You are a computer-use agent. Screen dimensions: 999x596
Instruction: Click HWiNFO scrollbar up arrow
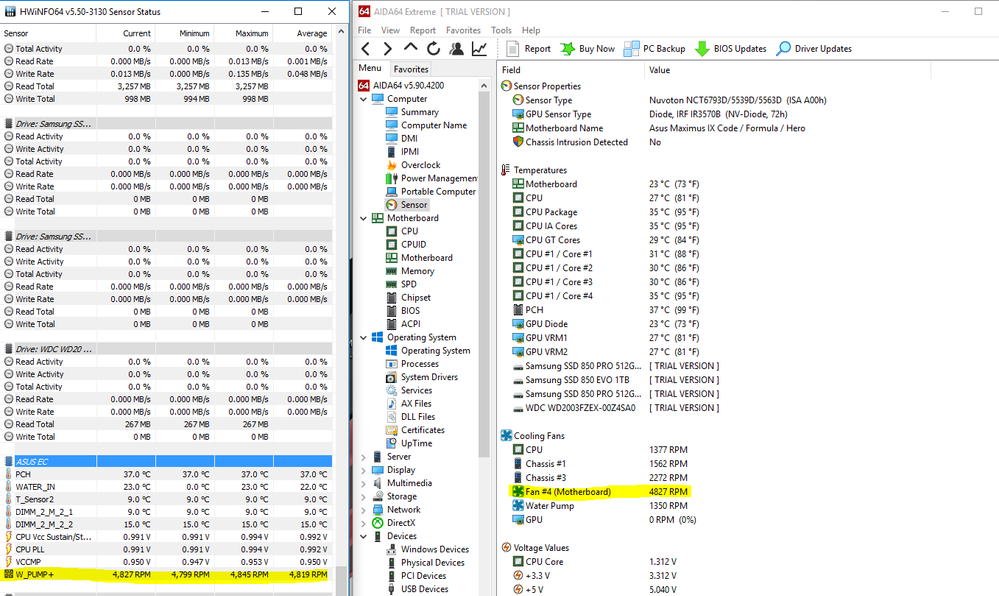pos(341,32)
